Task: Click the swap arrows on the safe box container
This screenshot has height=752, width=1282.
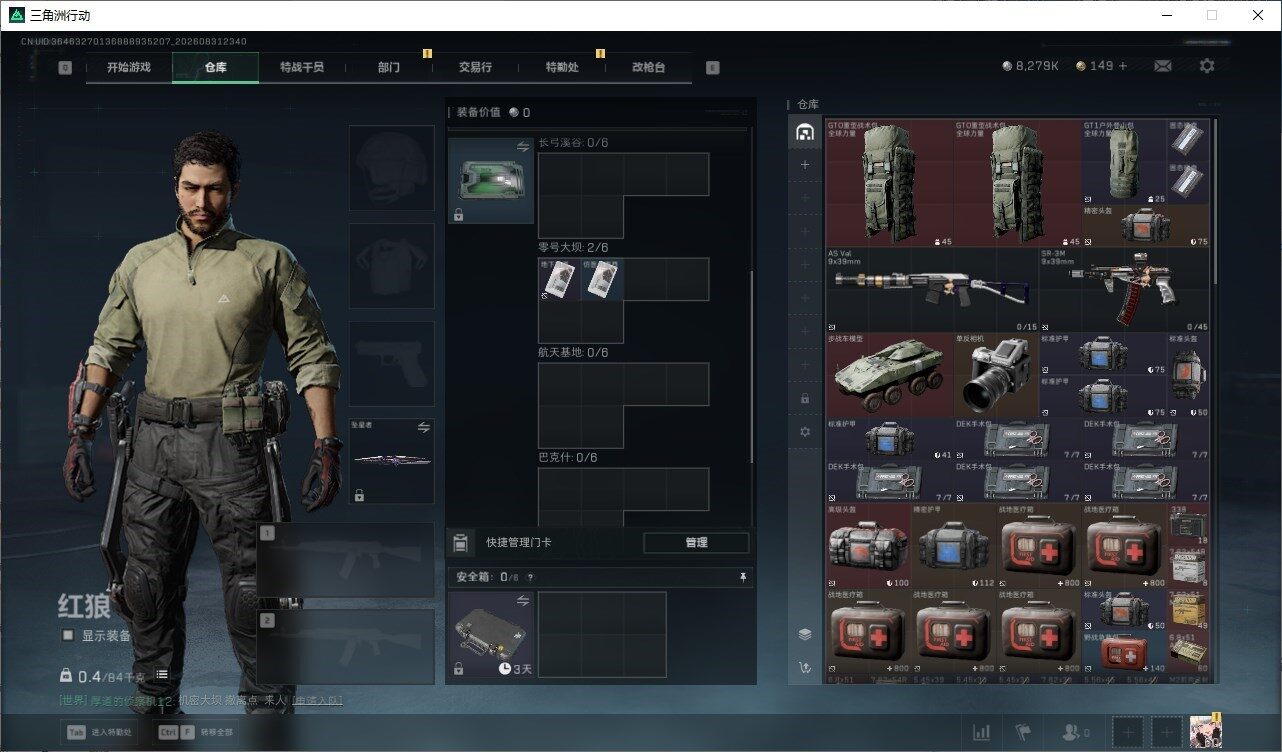Action: coord(522,601)
